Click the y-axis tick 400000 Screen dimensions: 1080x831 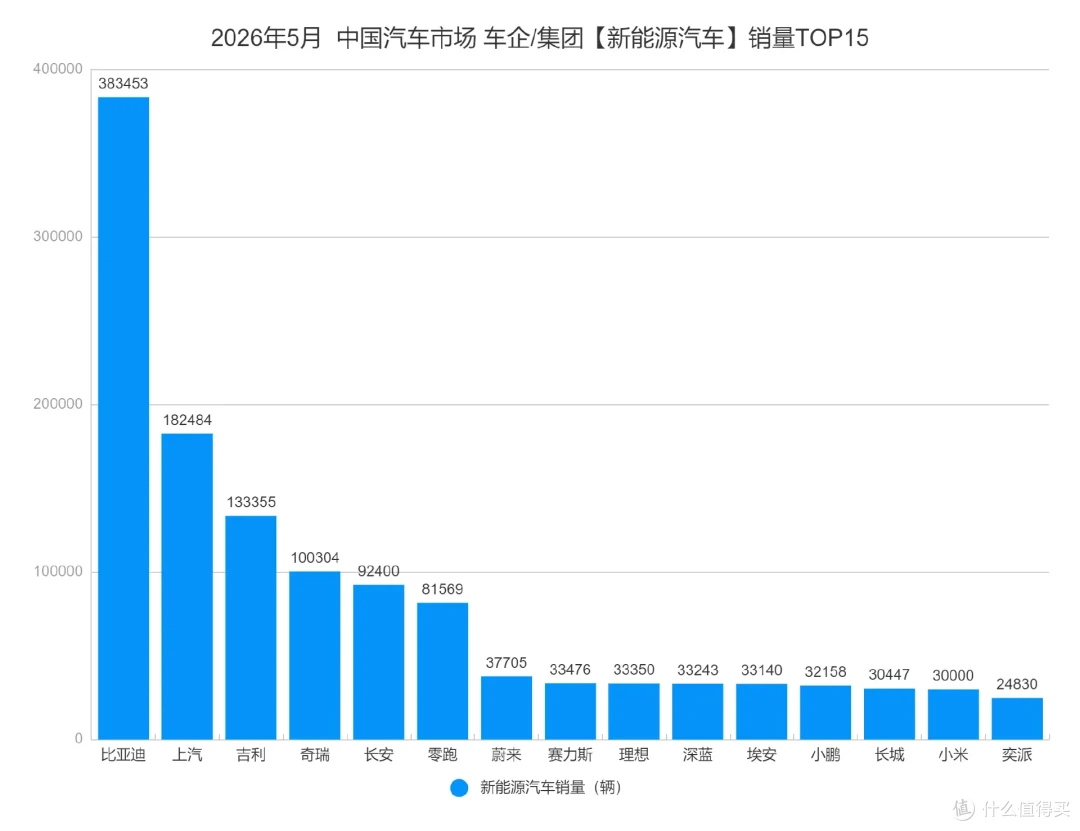click(x=58, y=69)
